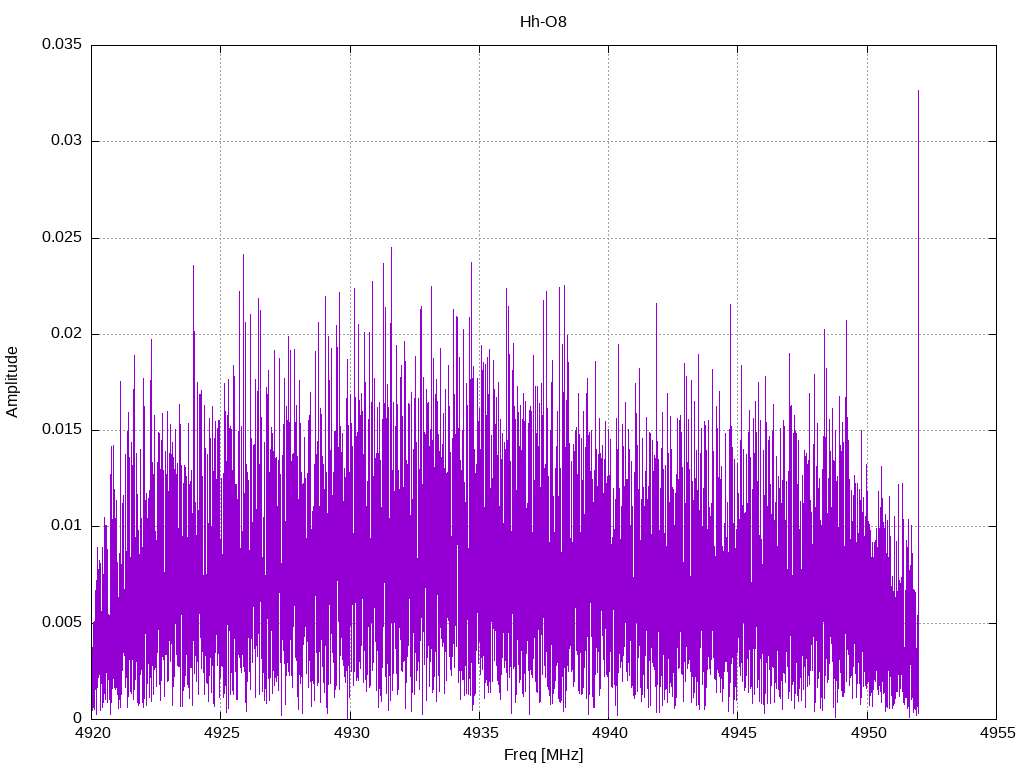Click the 4935 x-axis tick label
Image resolution: width=1024 pixels, height=768 pixels.
(479, 734)
